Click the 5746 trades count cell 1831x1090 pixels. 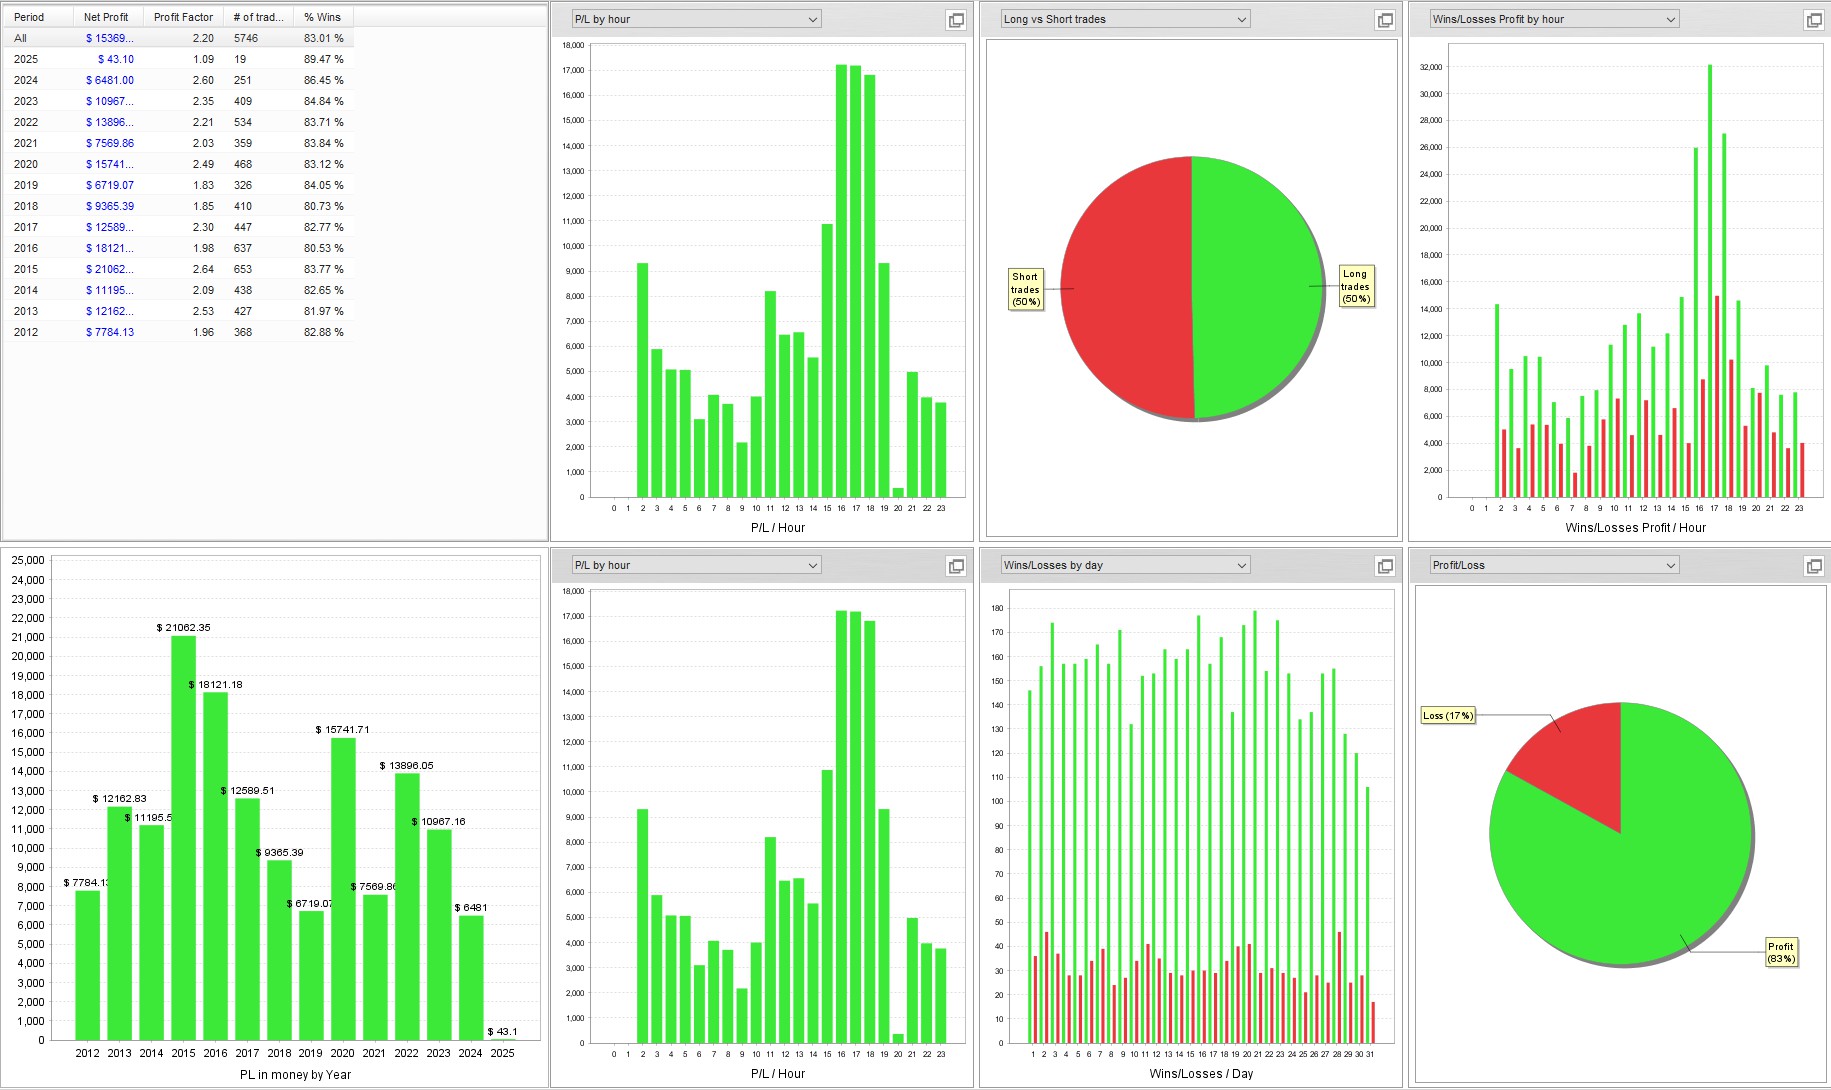point(246,38)
